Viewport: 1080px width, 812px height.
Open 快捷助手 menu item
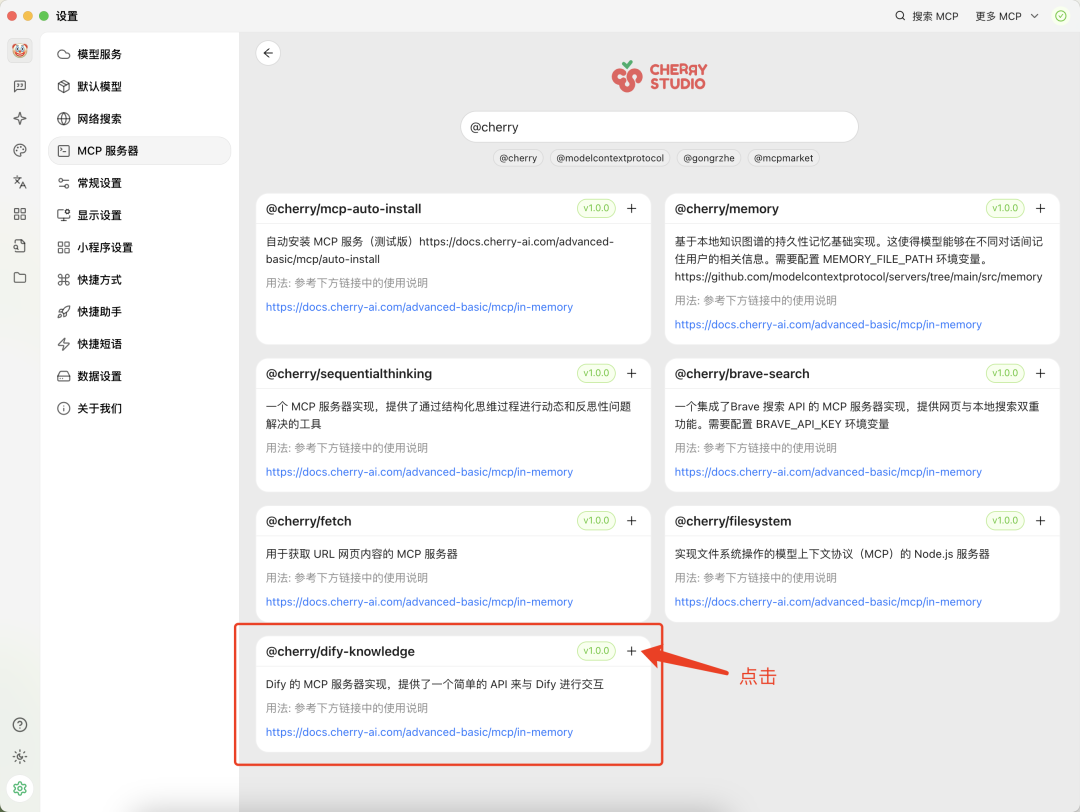(139, 311)
